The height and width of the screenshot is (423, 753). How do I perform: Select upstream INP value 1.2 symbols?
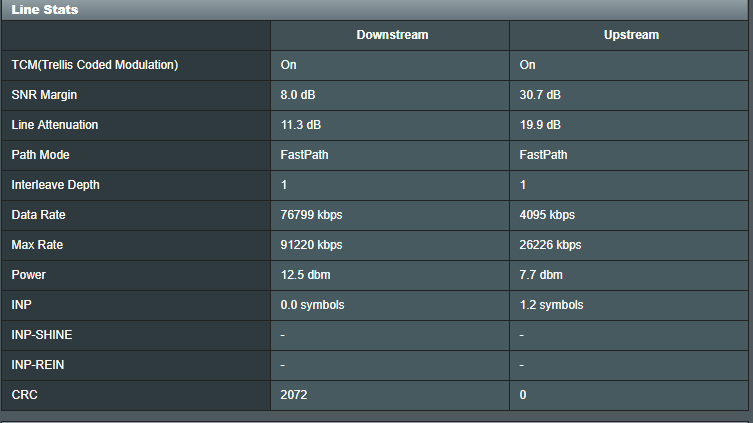tap(551, 305)
